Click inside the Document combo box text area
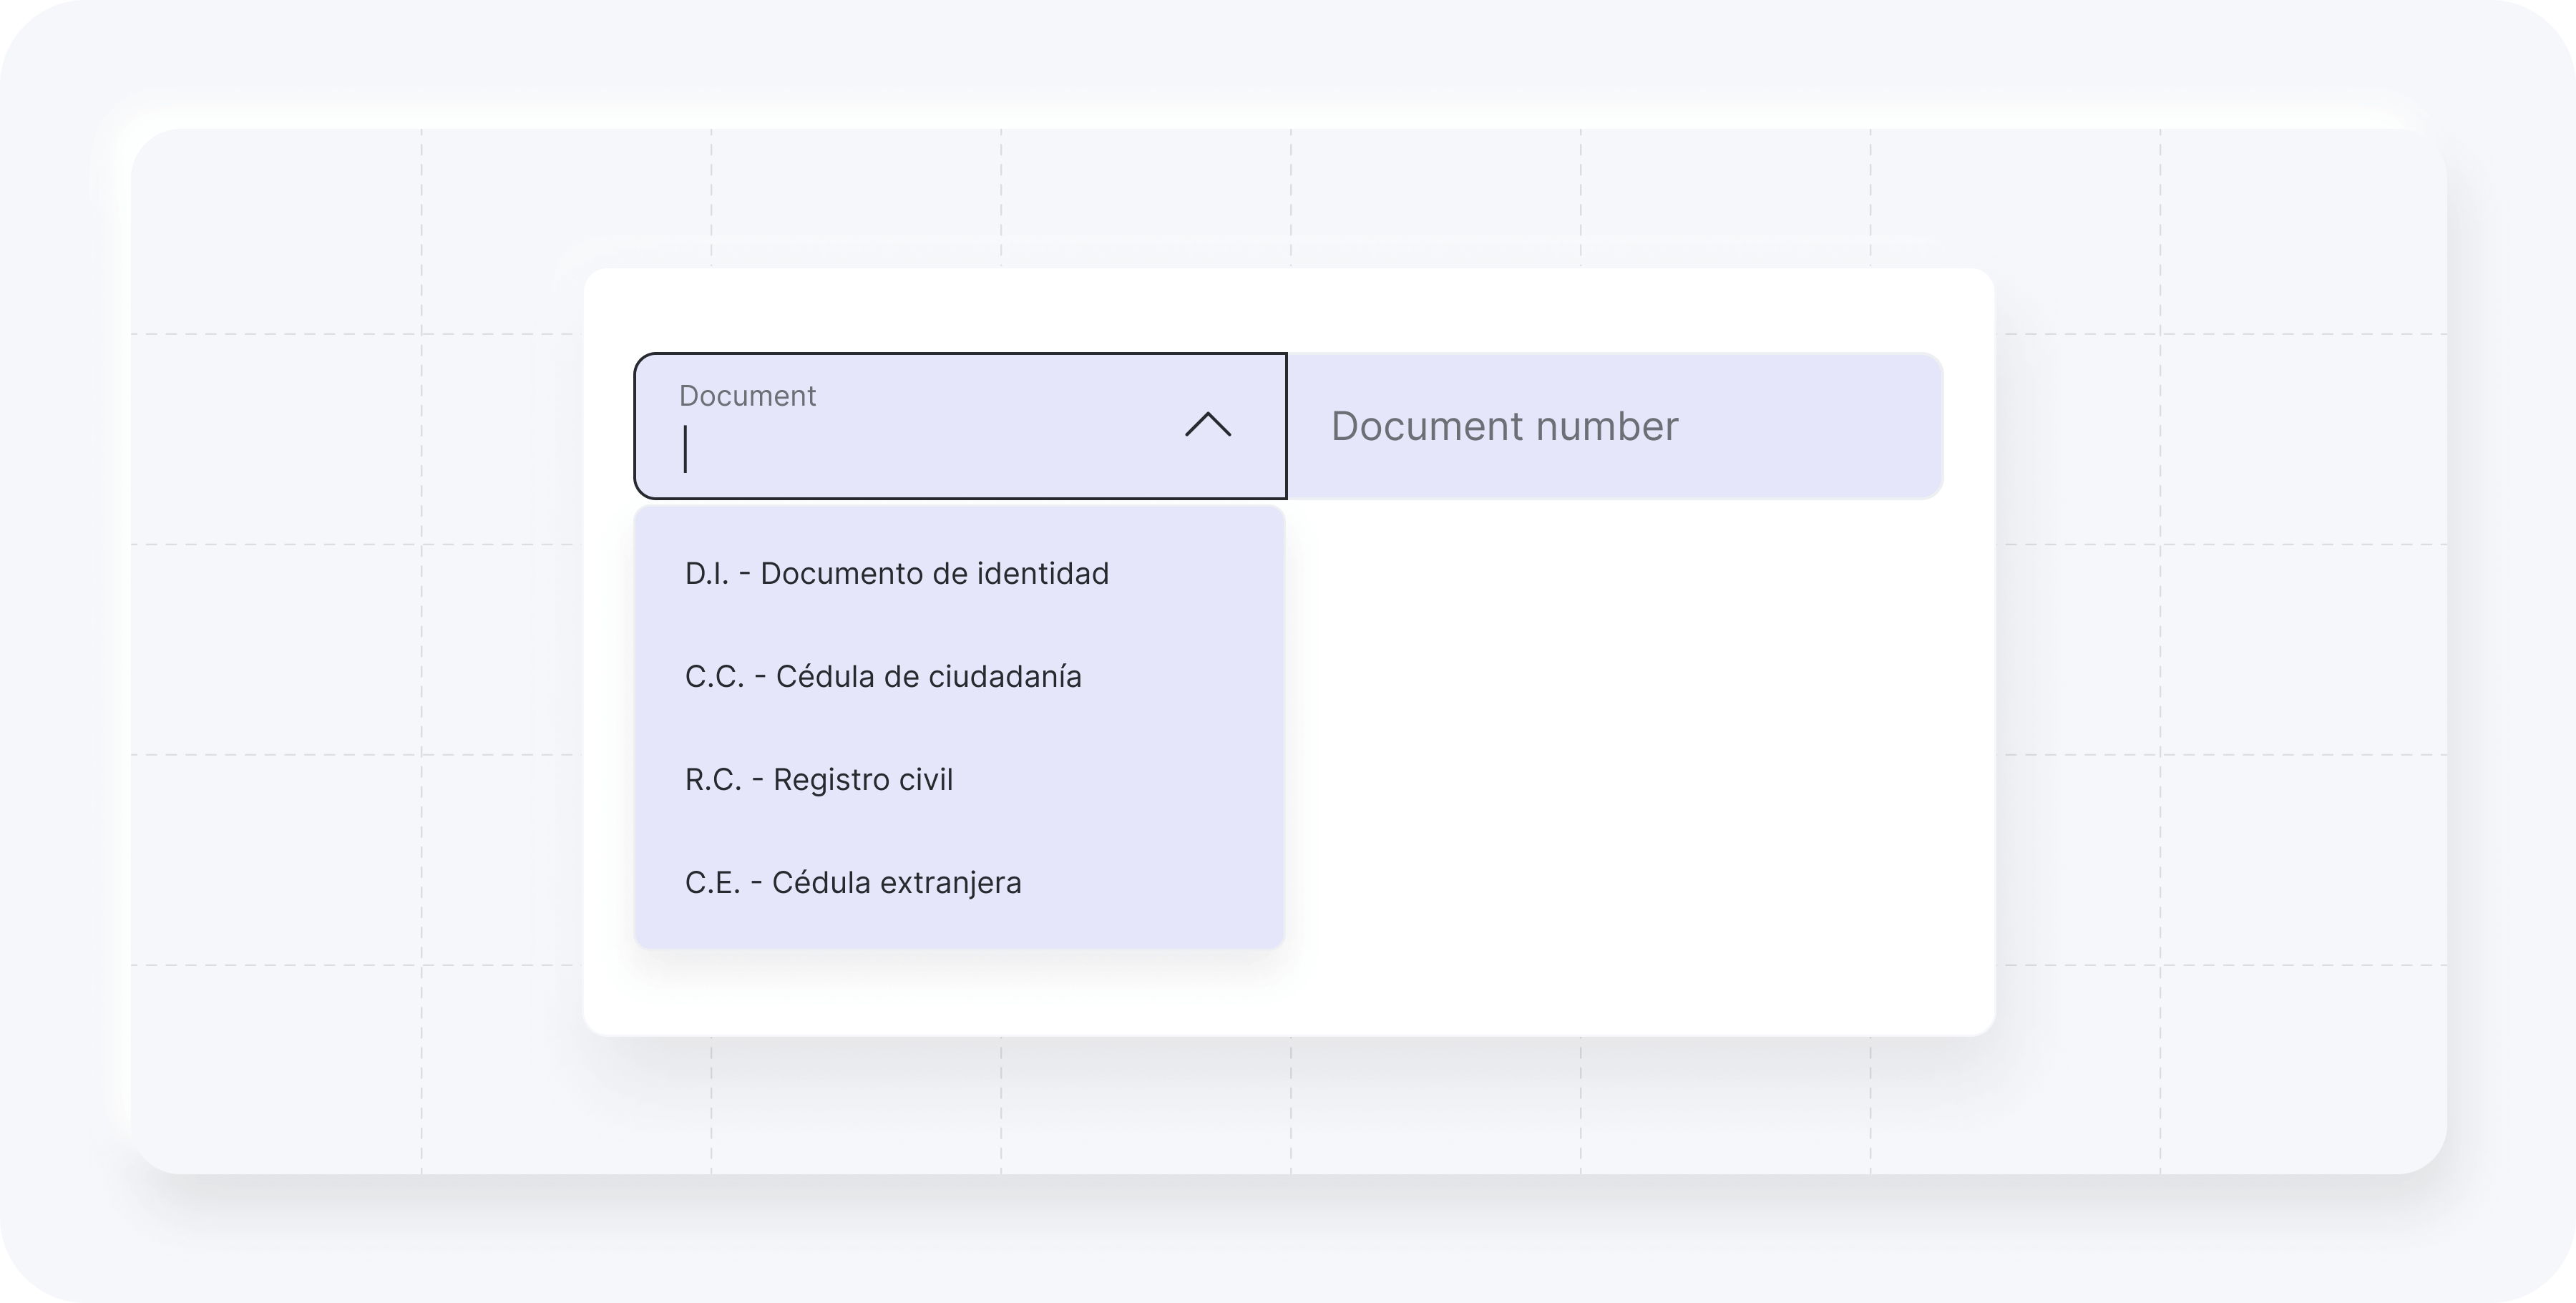 (x=900, y=450)
